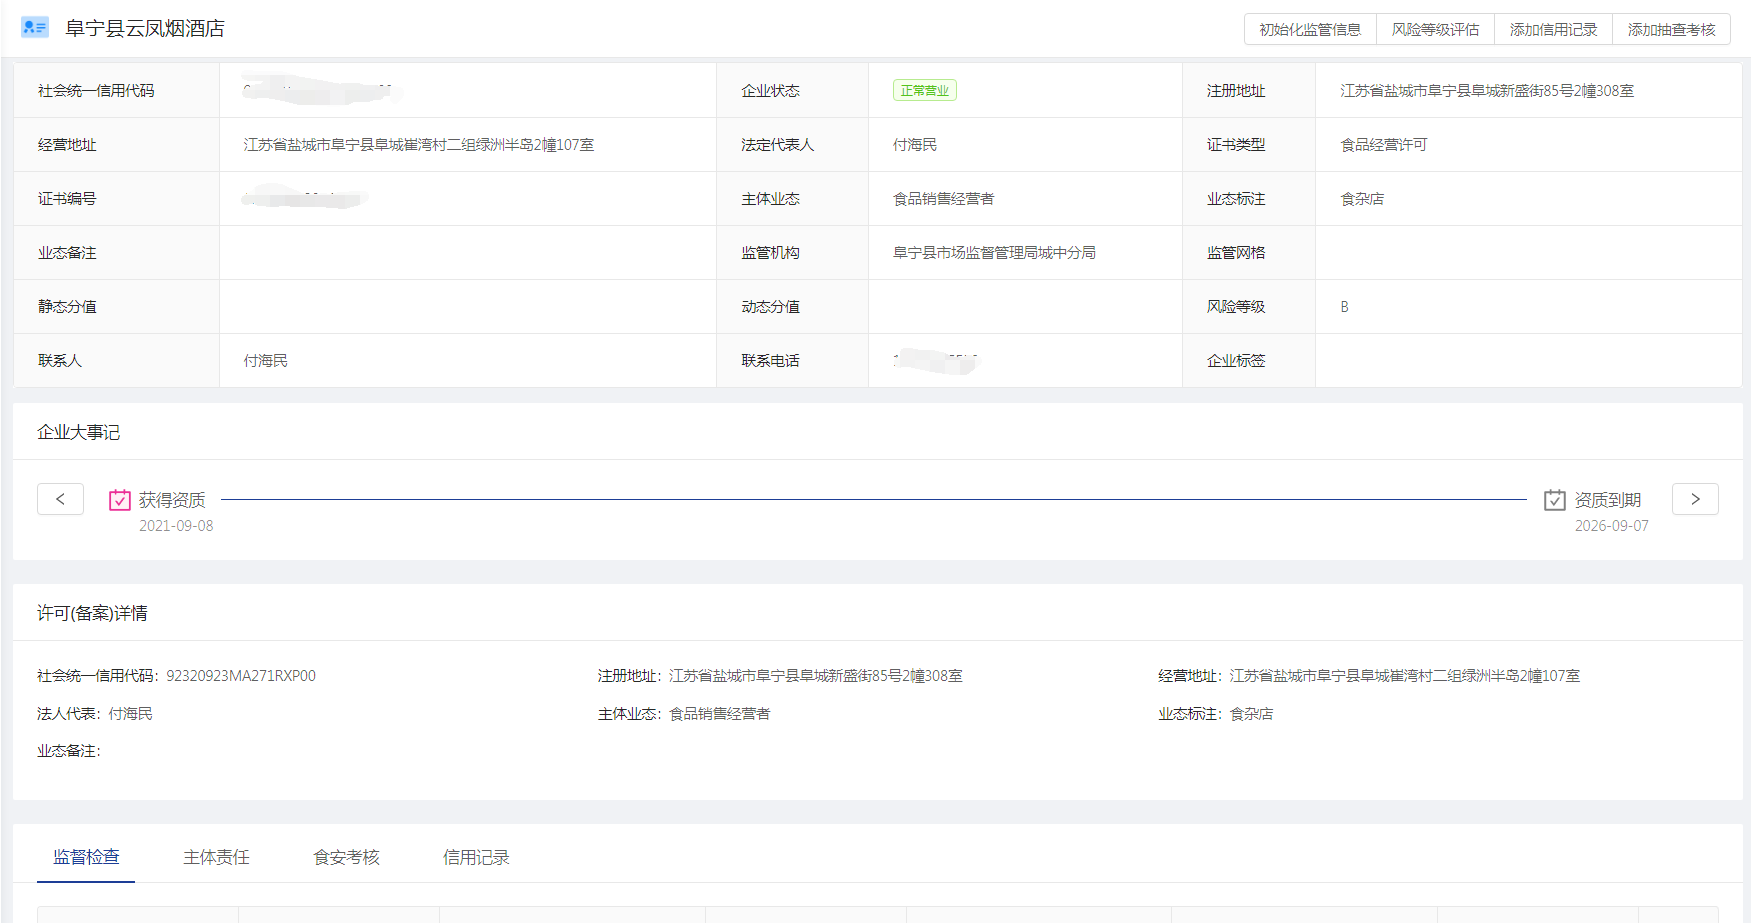Go to previous timeline events with left arrow

coord(60,499)
